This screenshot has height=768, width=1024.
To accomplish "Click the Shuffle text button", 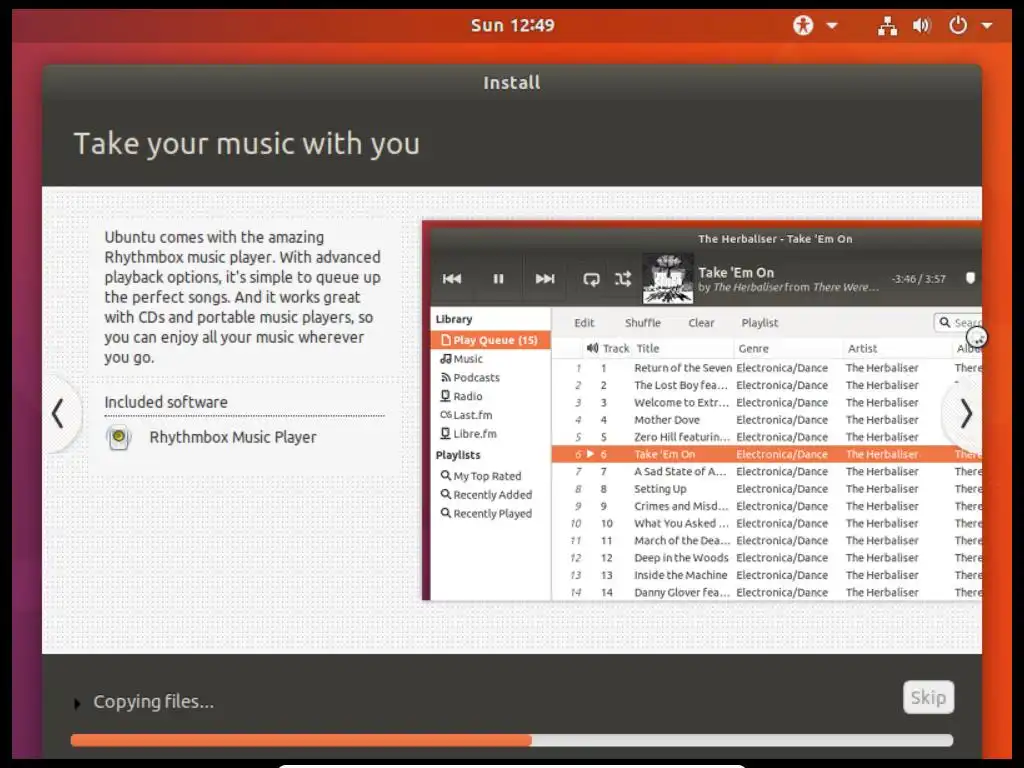I will pos(643,323).
